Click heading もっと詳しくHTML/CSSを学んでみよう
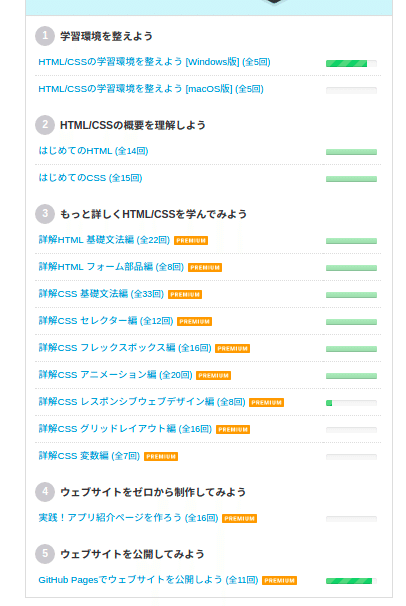406x606 pixels. coord(153,214)
